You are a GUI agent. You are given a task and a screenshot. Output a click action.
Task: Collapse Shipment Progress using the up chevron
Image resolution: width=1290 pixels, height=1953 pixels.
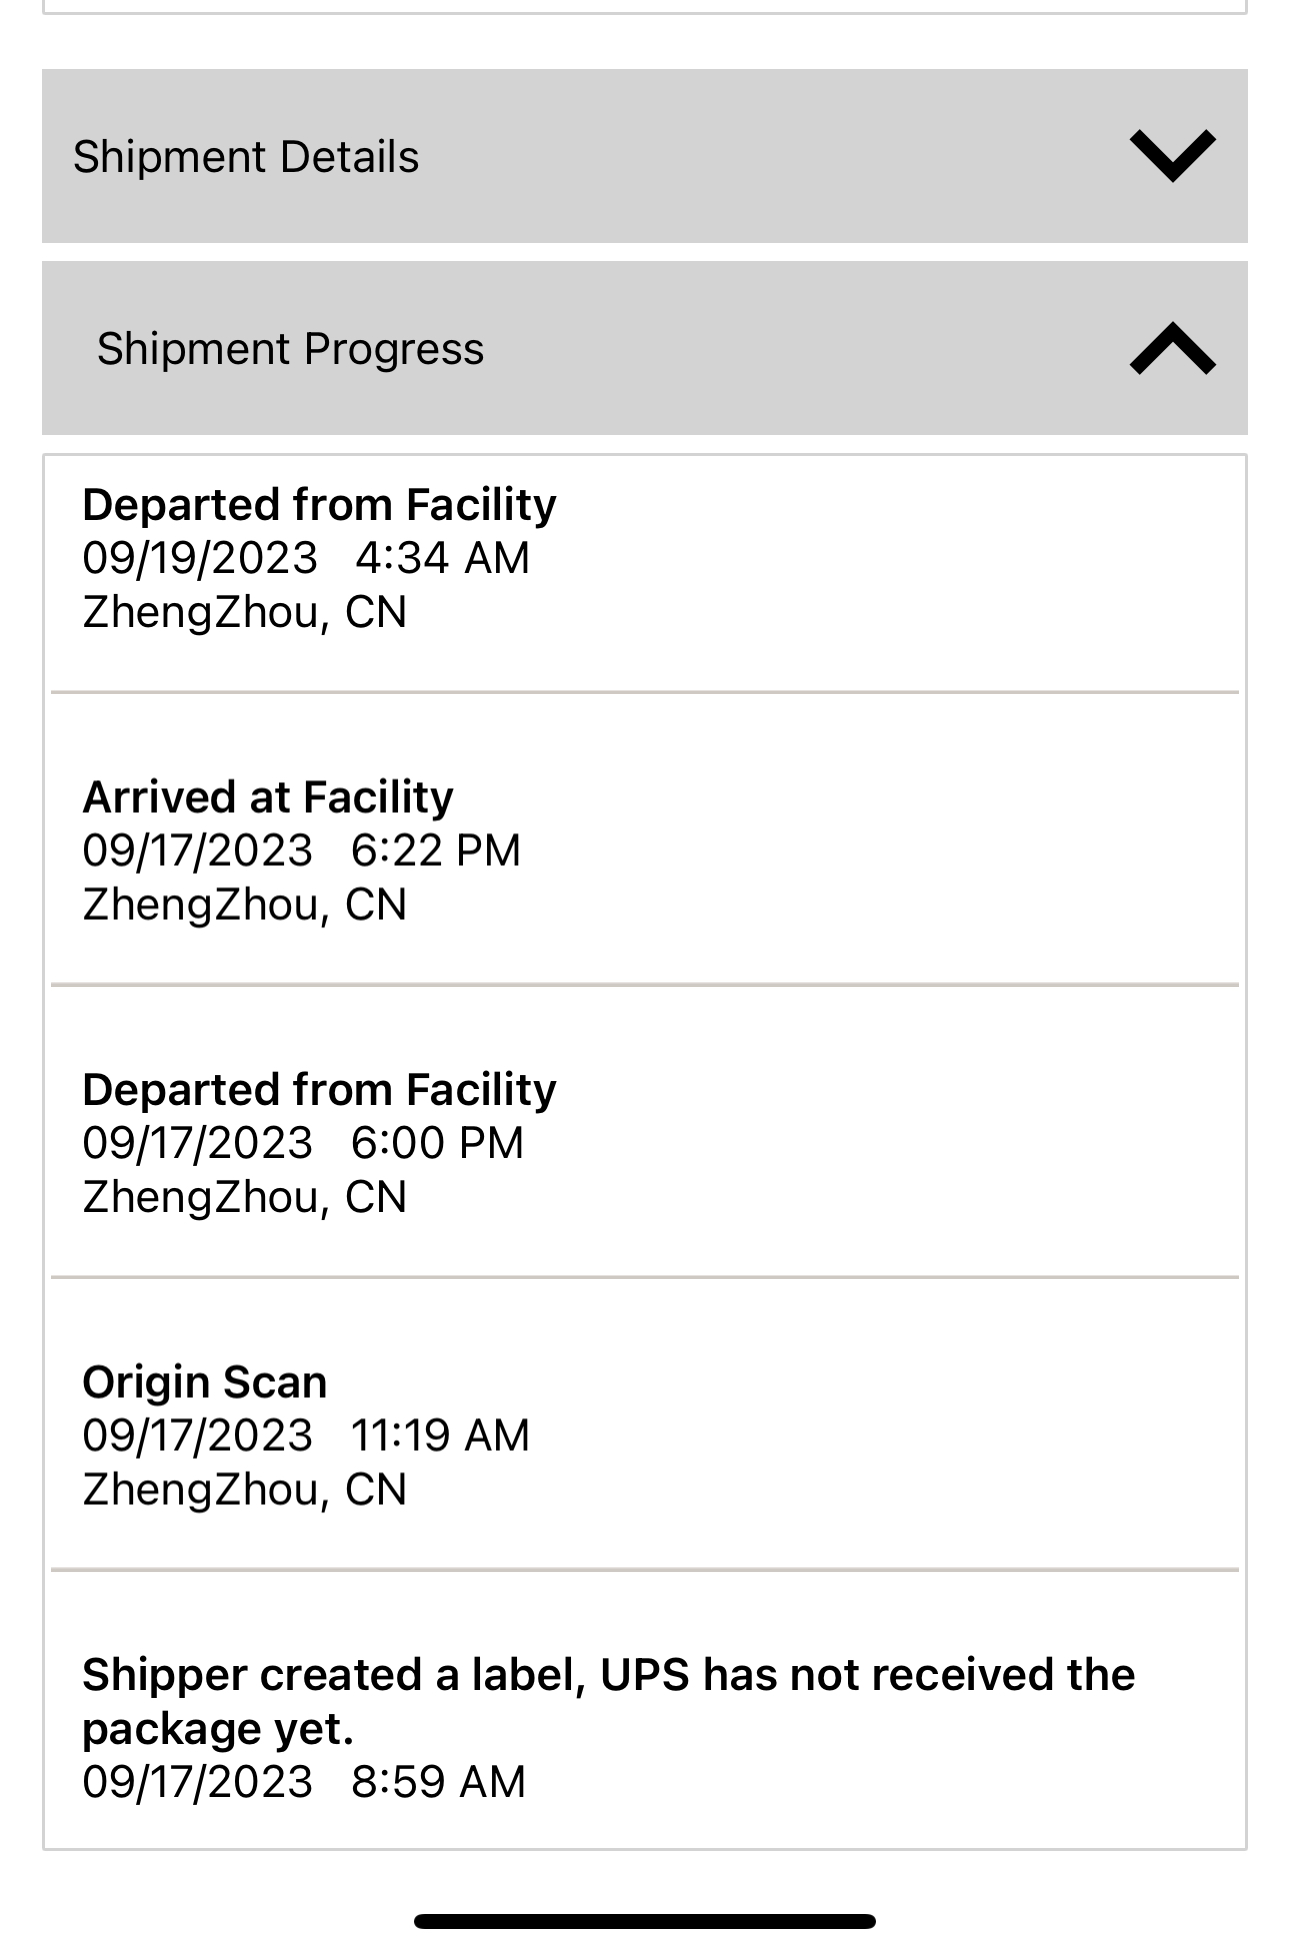tap(1172, 348)
